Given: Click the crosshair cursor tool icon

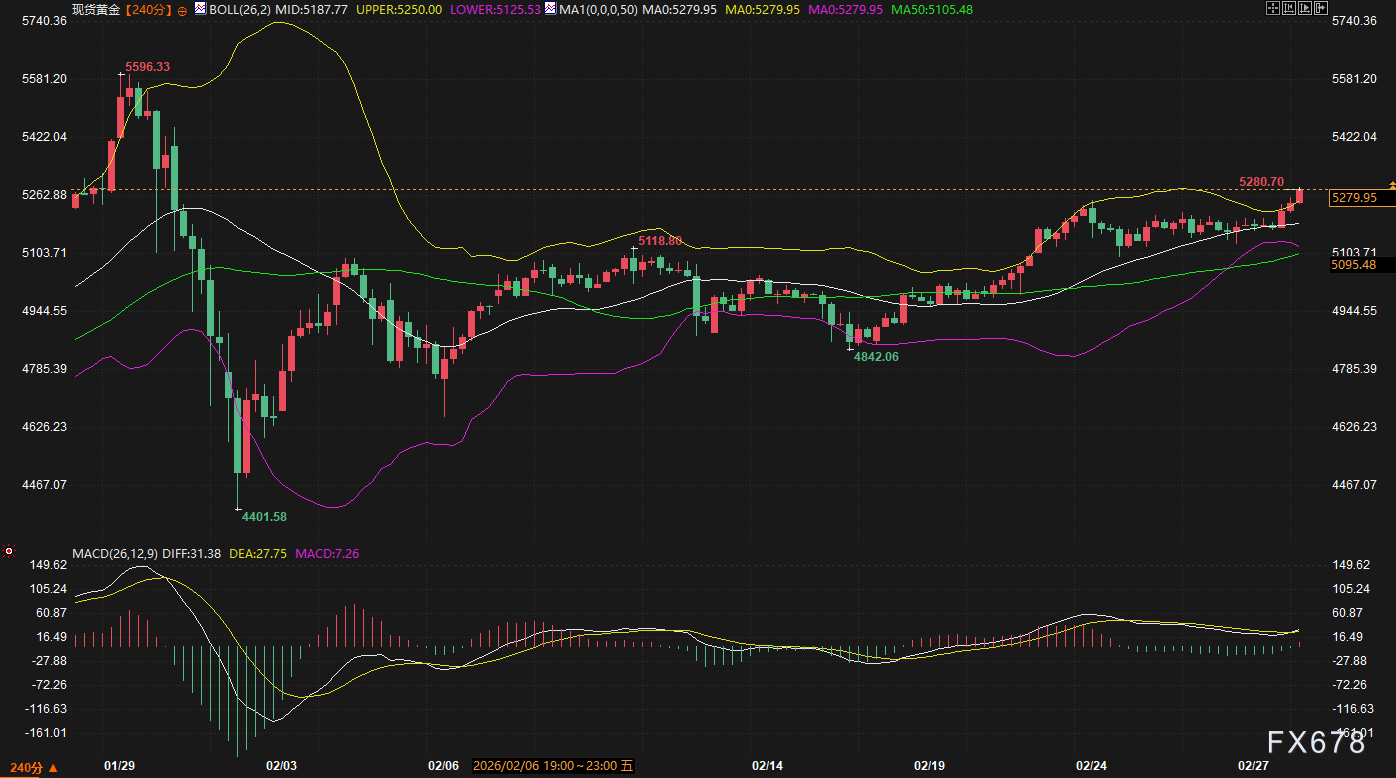Looking at the screenshot, I should coord(1272,9).
